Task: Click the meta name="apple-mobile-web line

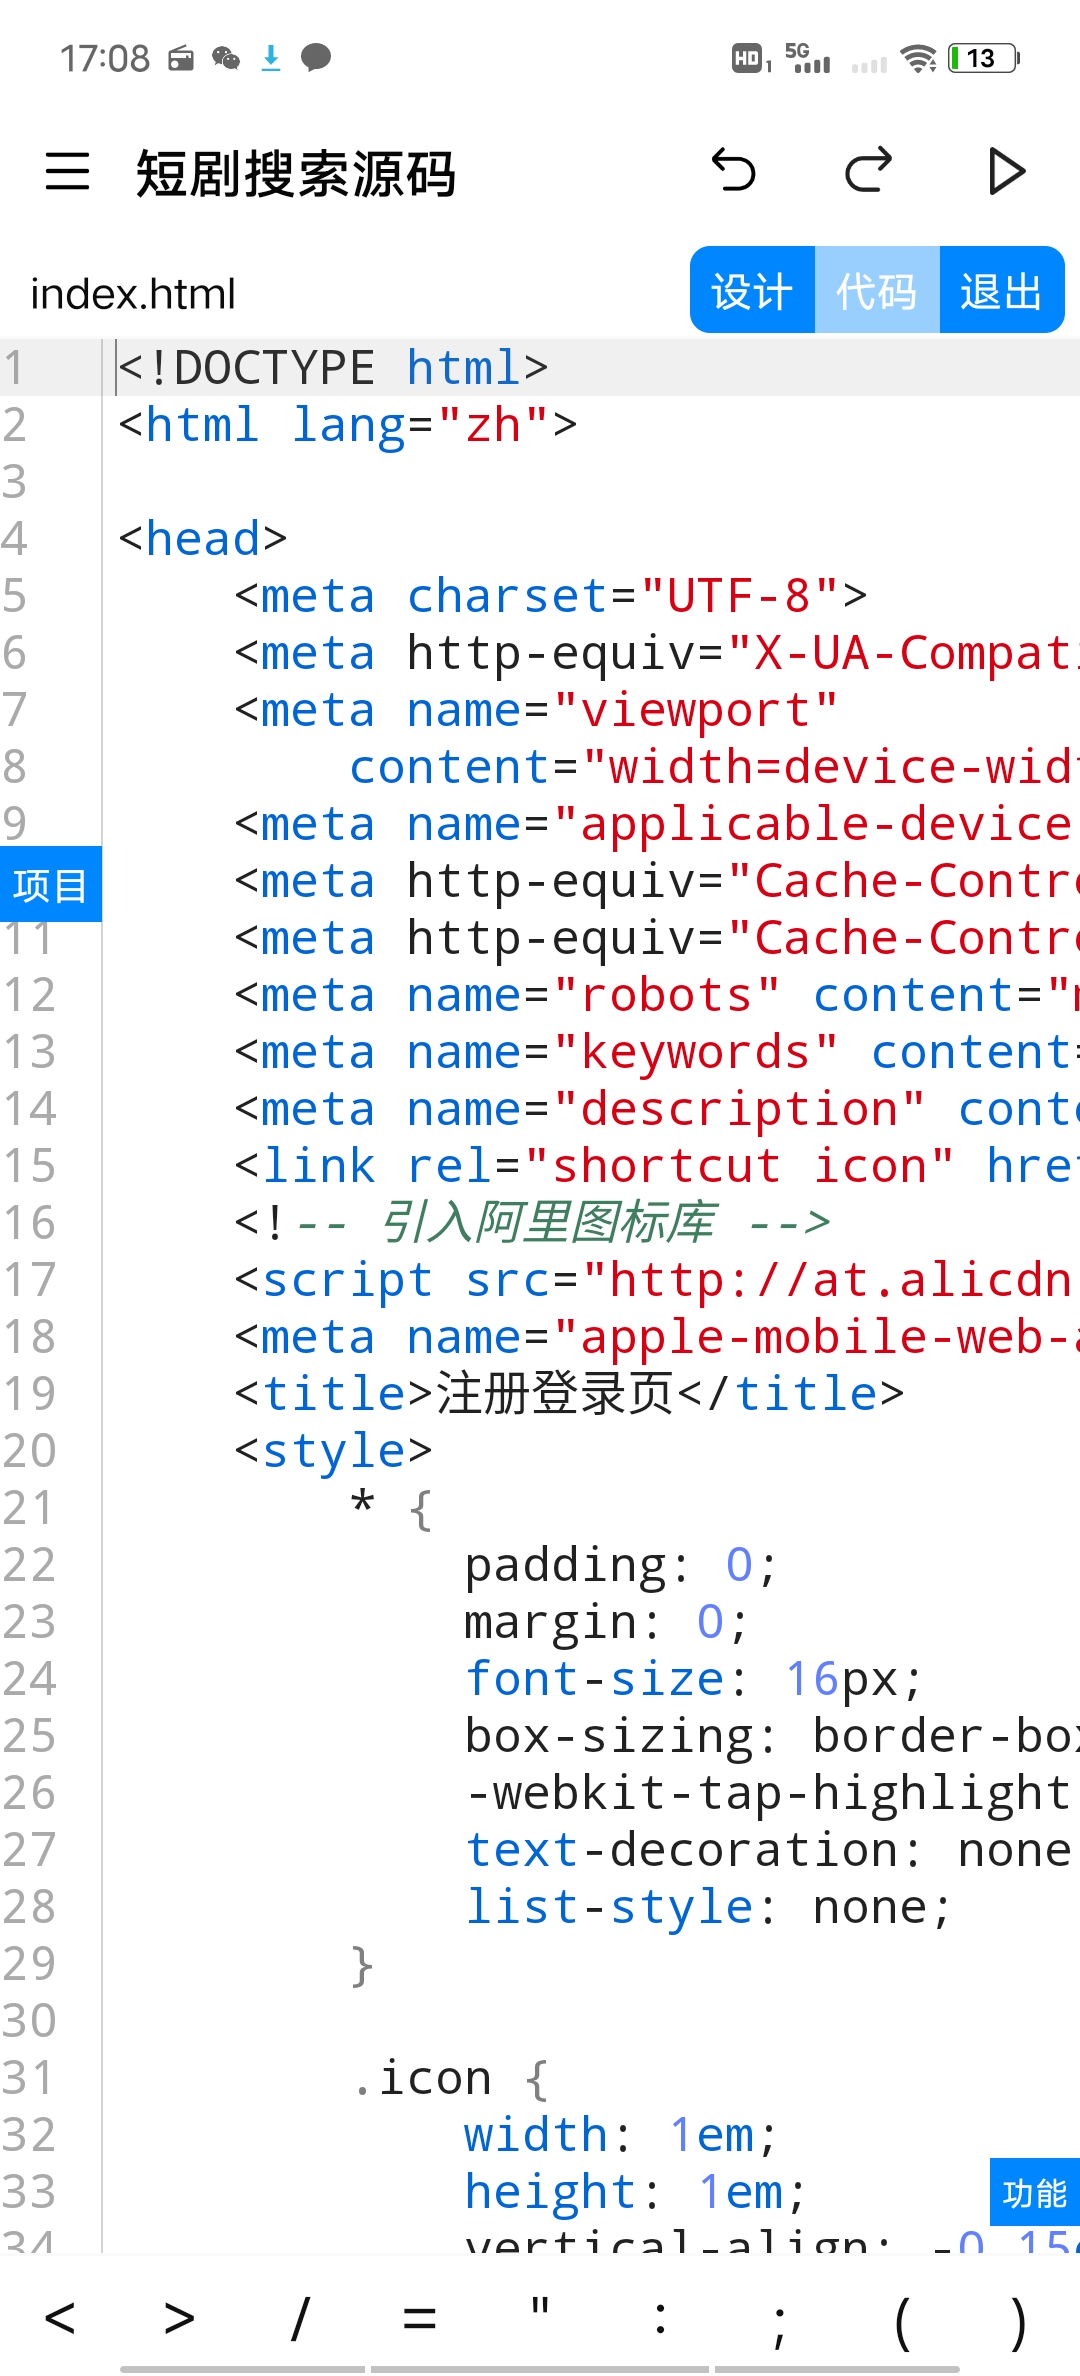Action: [x=657, y=1337]
